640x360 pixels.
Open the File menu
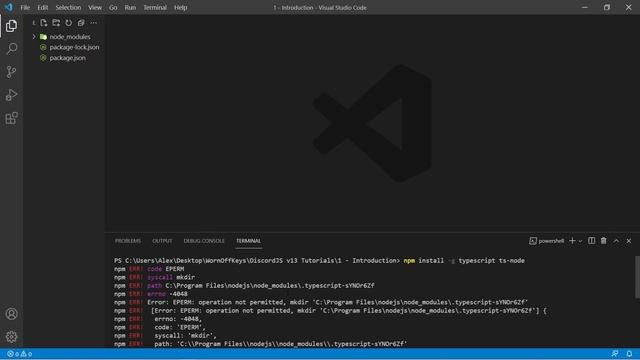click(25, 7)
